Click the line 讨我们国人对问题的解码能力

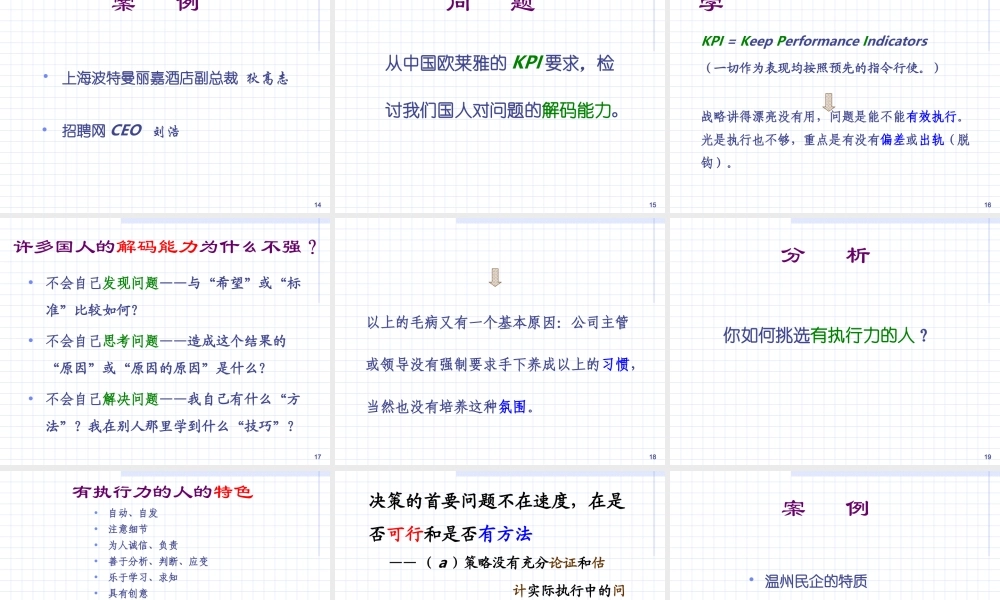pyautogui.click(x=503, y=111)
